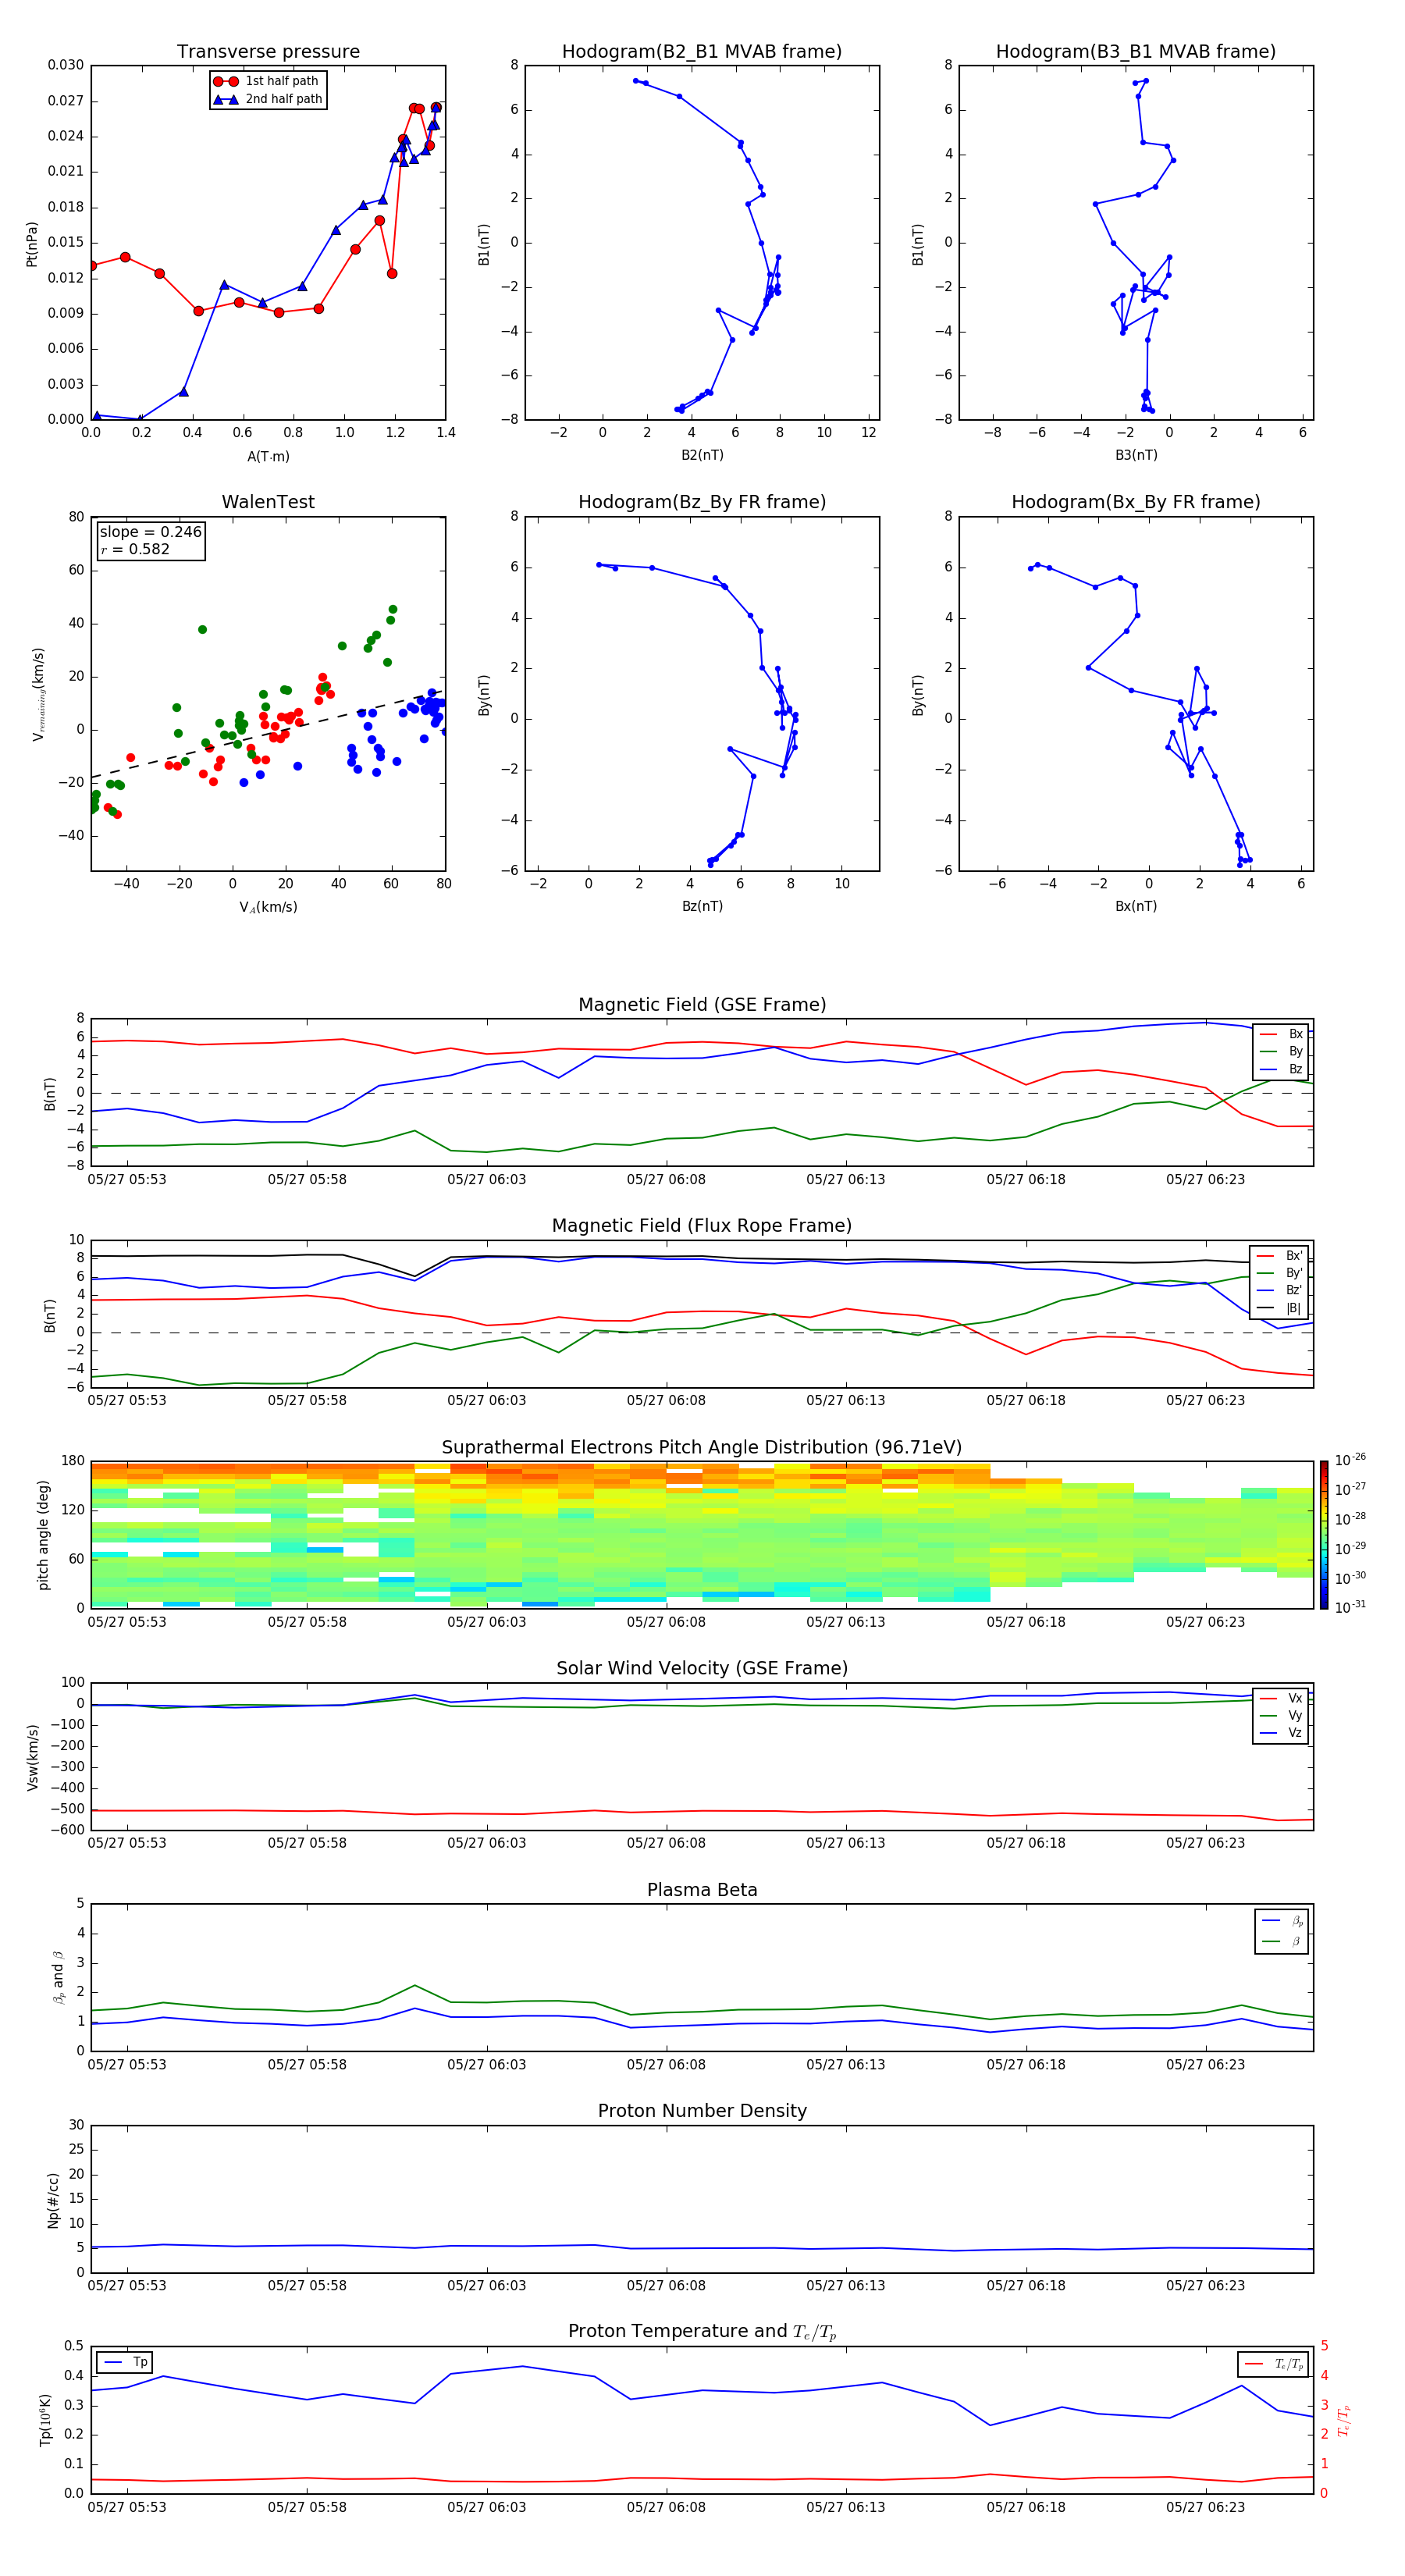Screen dimensions: 1405x2576
Task: Select the "Hodogram(B2_B1 MVAB frame)" title
Action: pos(702,52)
